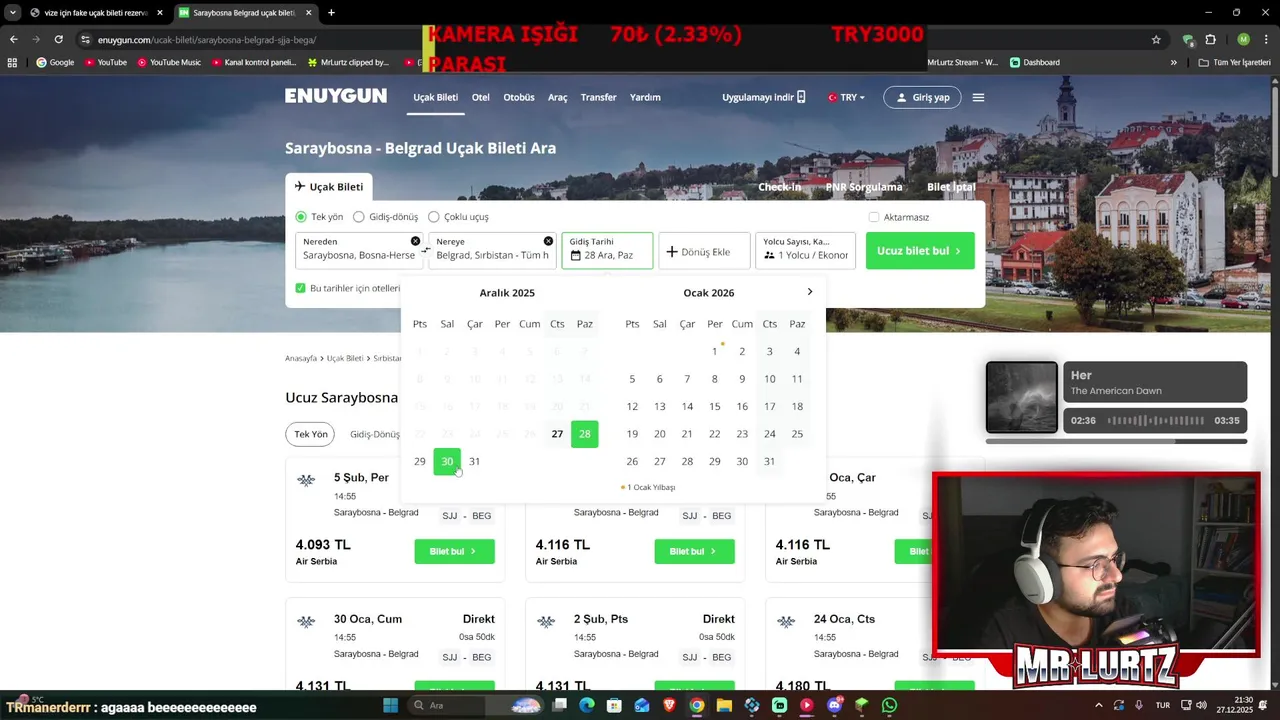Select the Çoklu uçuş radio option
Screen dimensions: 1280x720
click(x=433, y=216)
